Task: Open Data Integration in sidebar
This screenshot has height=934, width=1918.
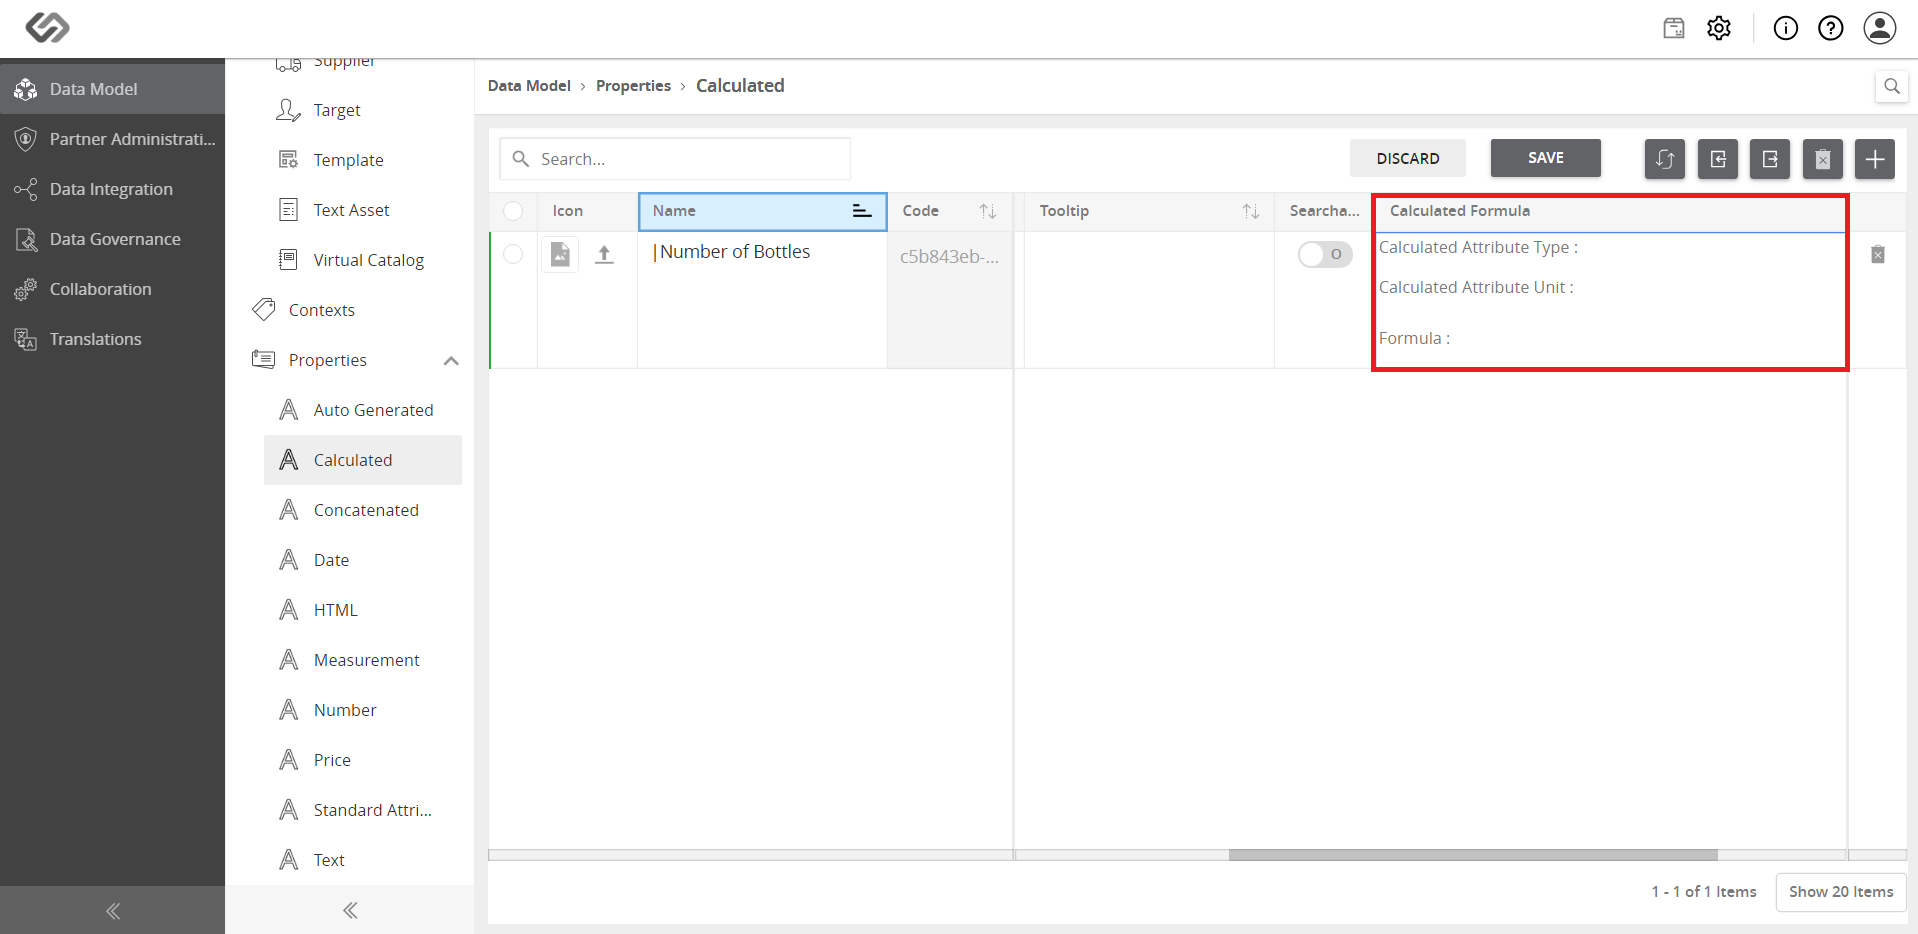Action: pos(112,189)
